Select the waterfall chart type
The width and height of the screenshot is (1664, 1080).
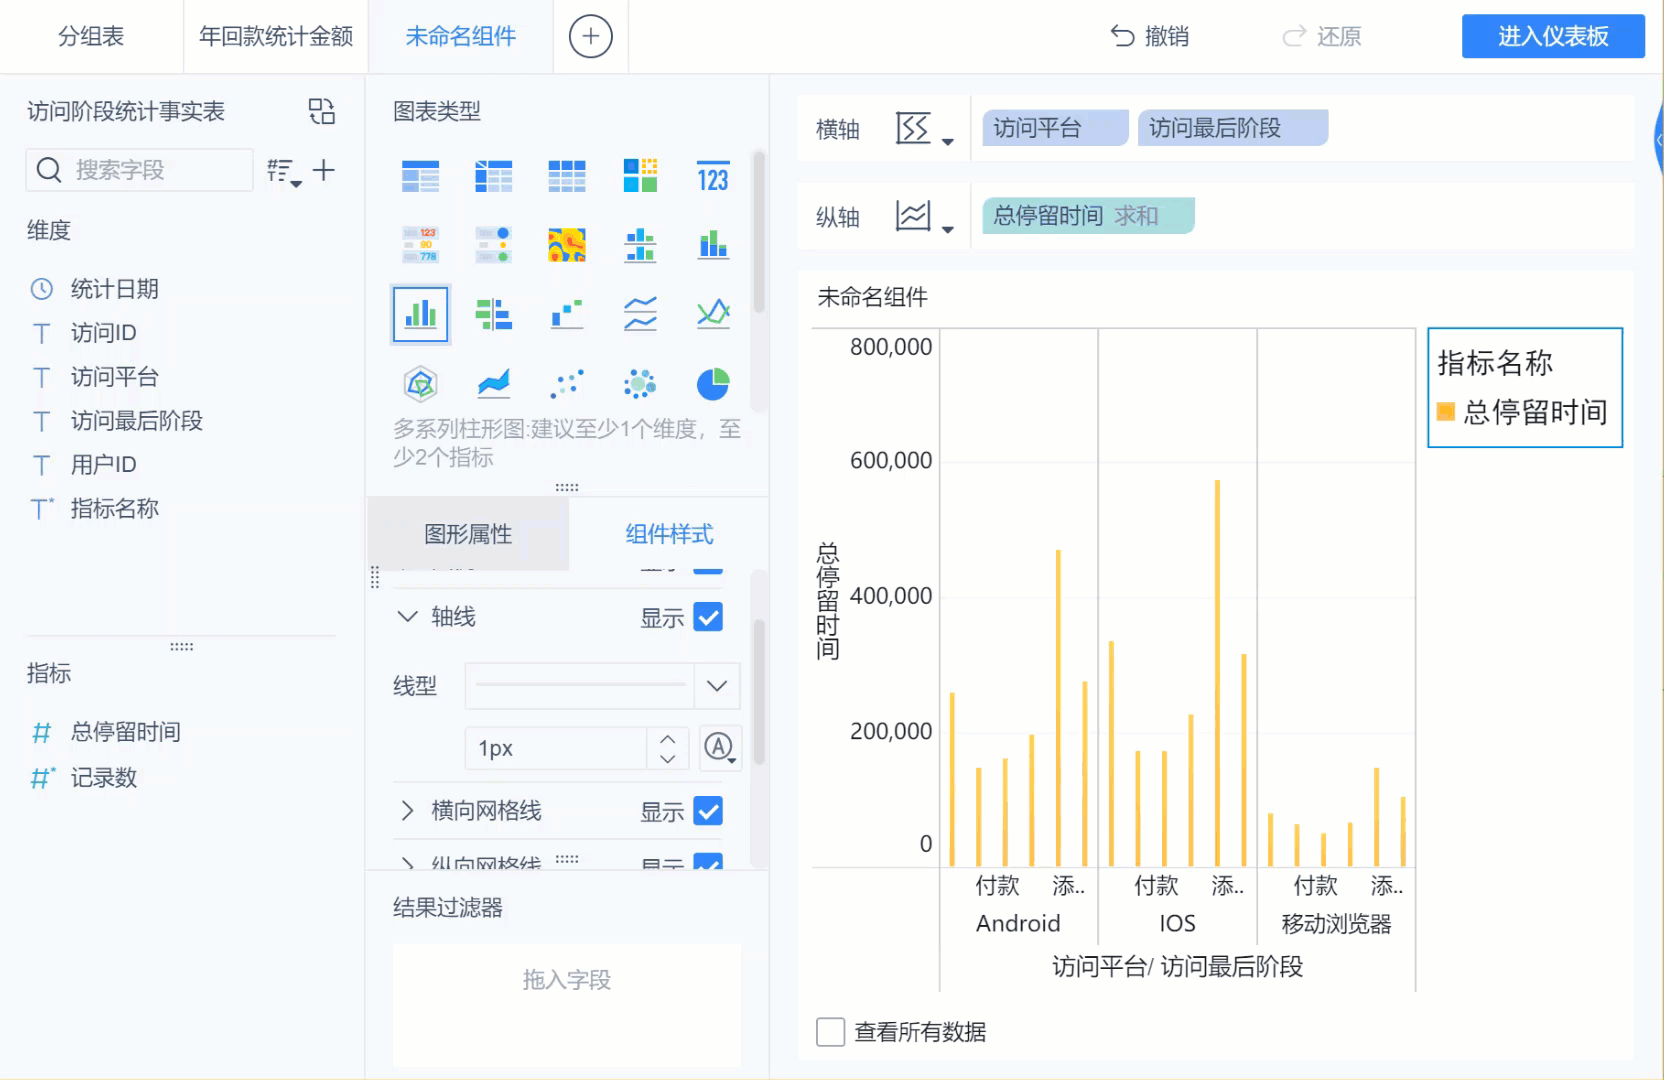[x=567, y=314]
